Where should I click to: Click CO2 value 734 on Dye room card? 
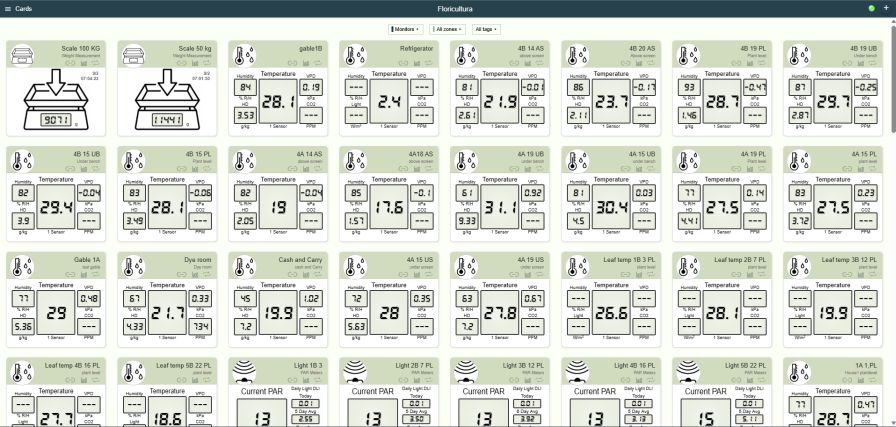tap(200, 327)
